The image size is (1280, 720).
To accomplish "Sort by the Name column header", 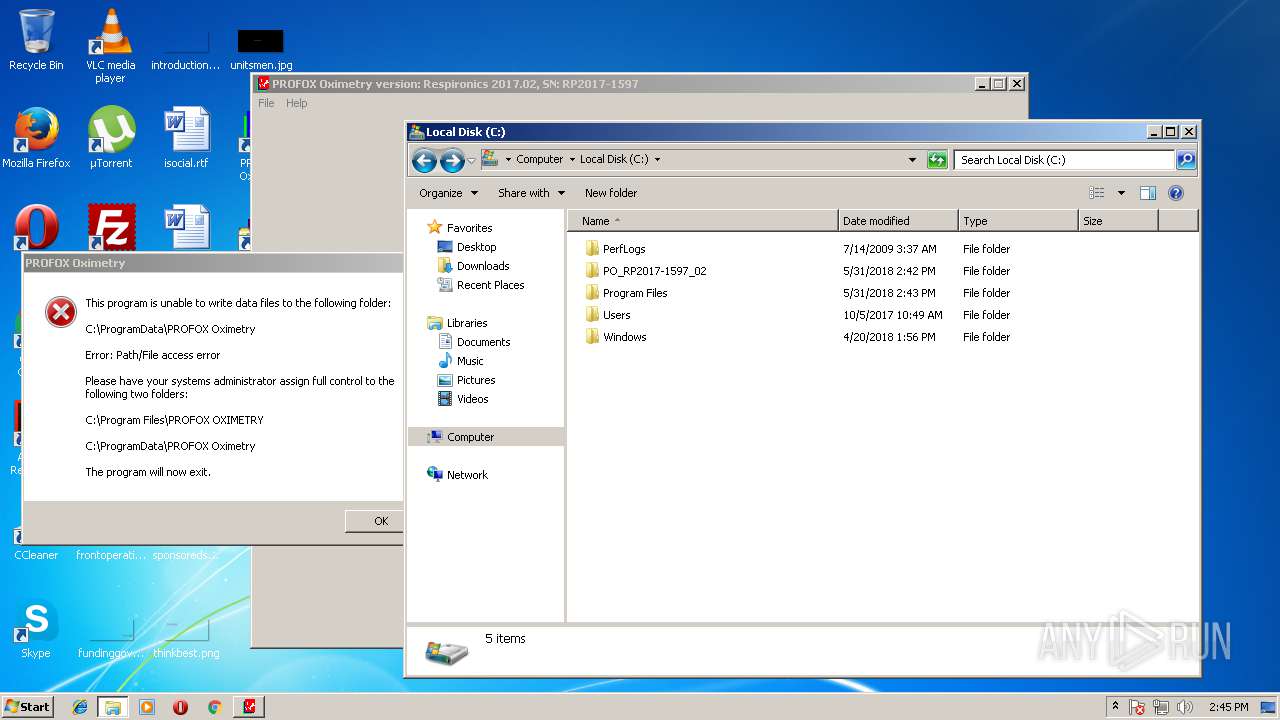I will coord(703,221).
